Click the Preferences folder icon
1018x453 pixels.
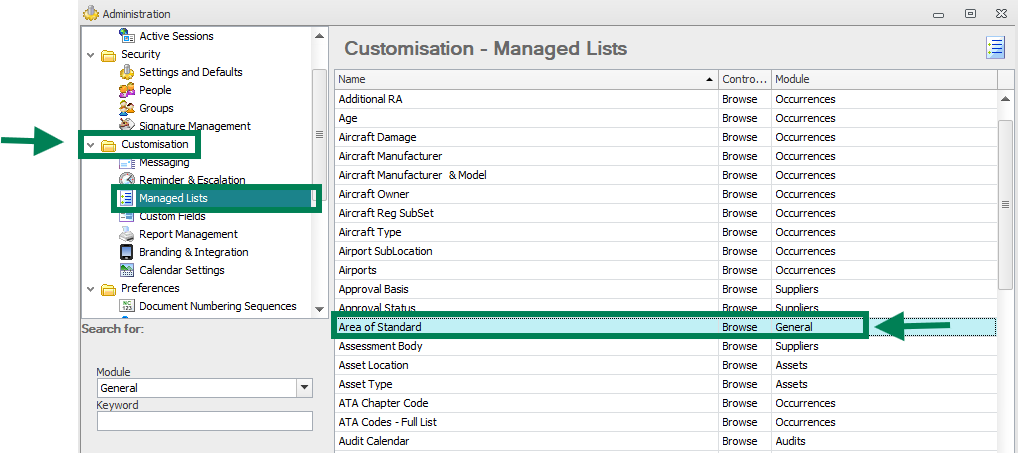pyautogui.click(x=108, y=289)
